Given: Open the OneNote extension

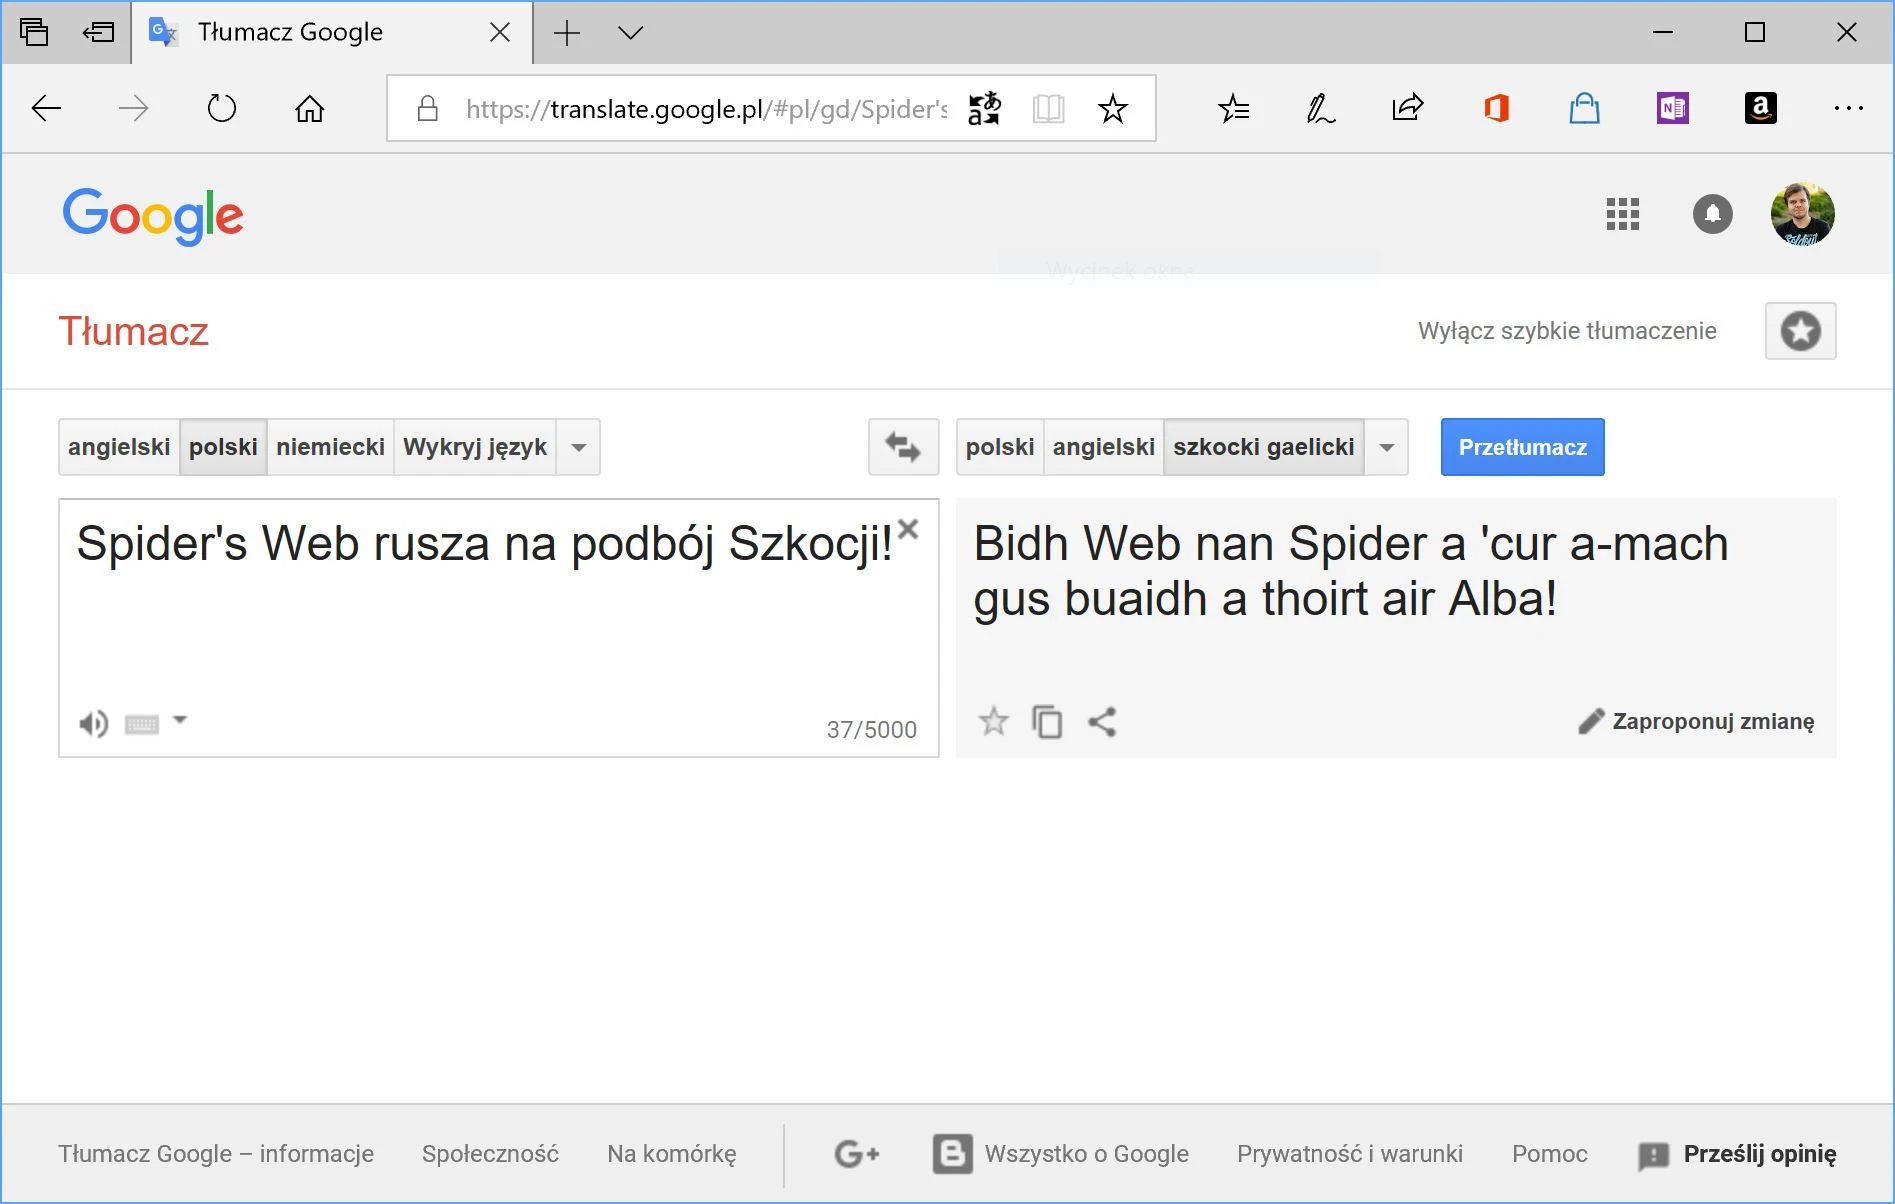Looking at the screenshot, I should click(x=1672, y=108).
